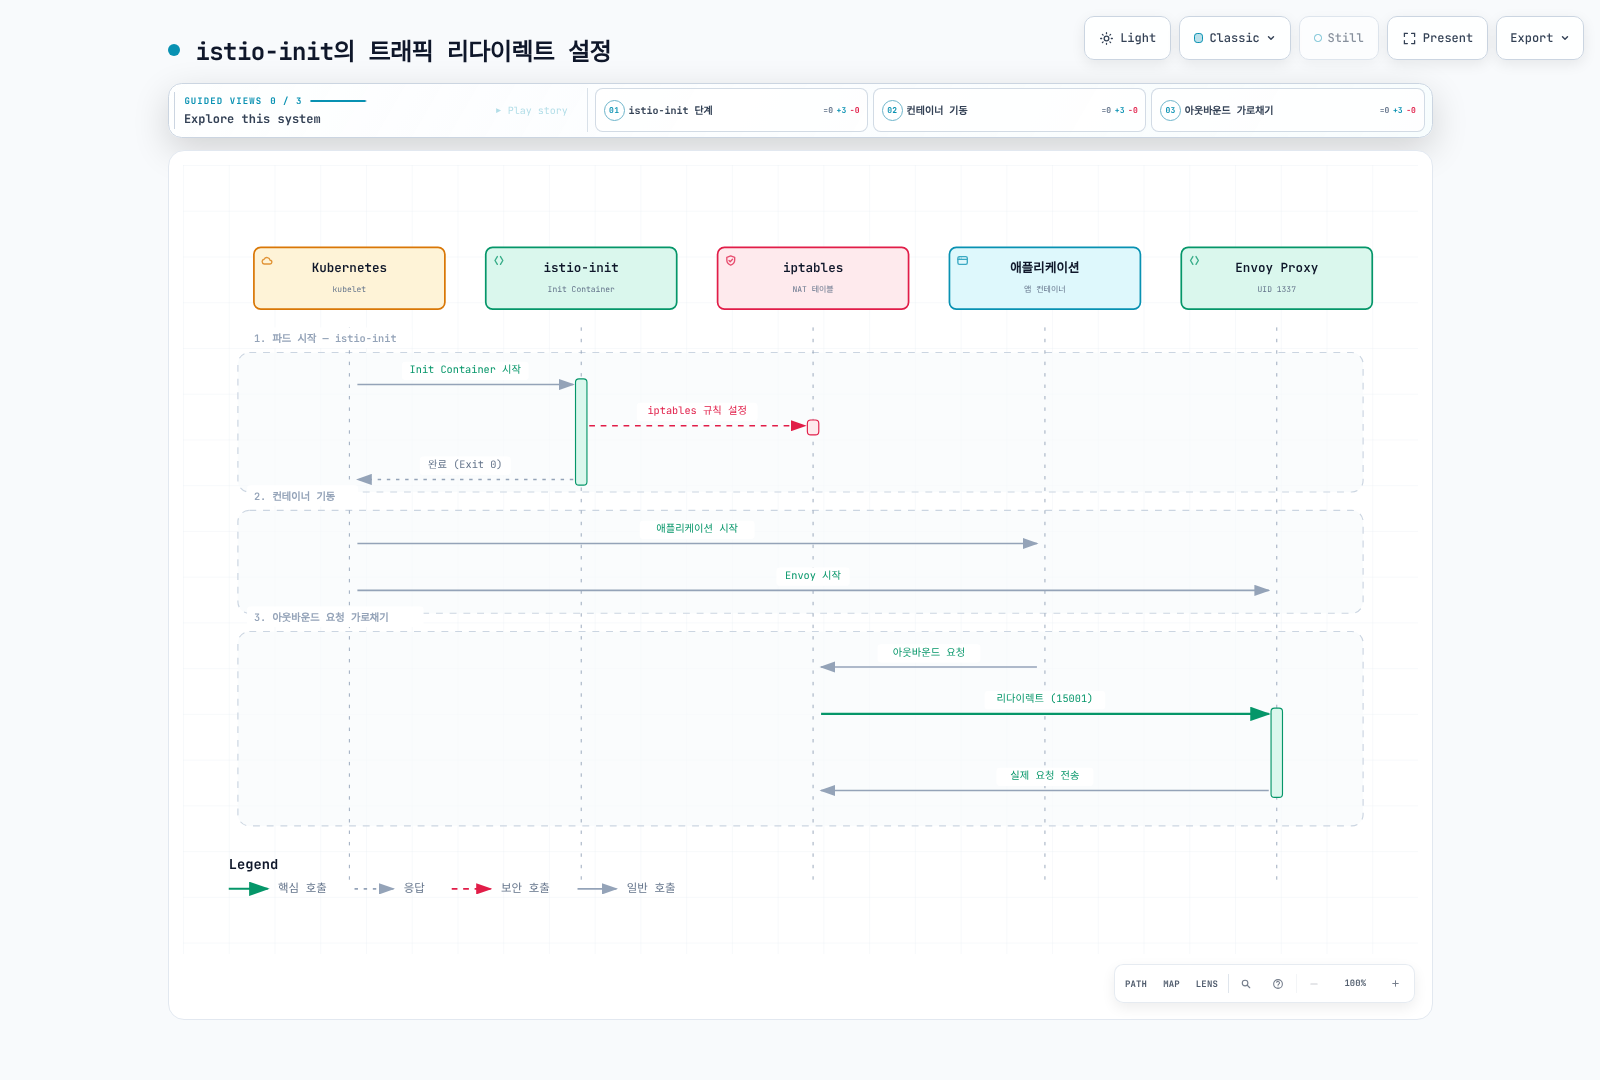Click group label '2. 컨테이너 기동'
The height and width of the screenshot is (1080, 1600).
(294, 497)
